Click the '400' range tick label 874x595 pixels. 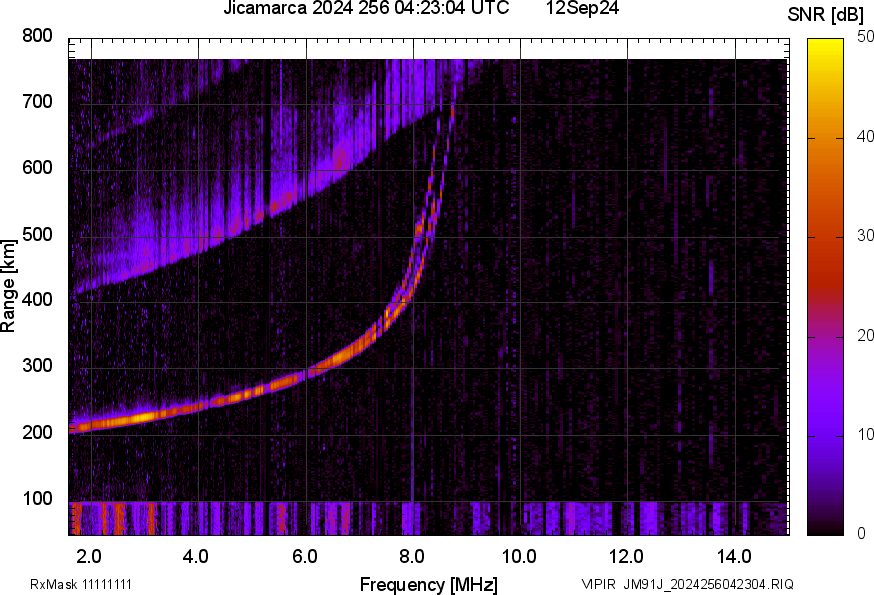[37, 299]
